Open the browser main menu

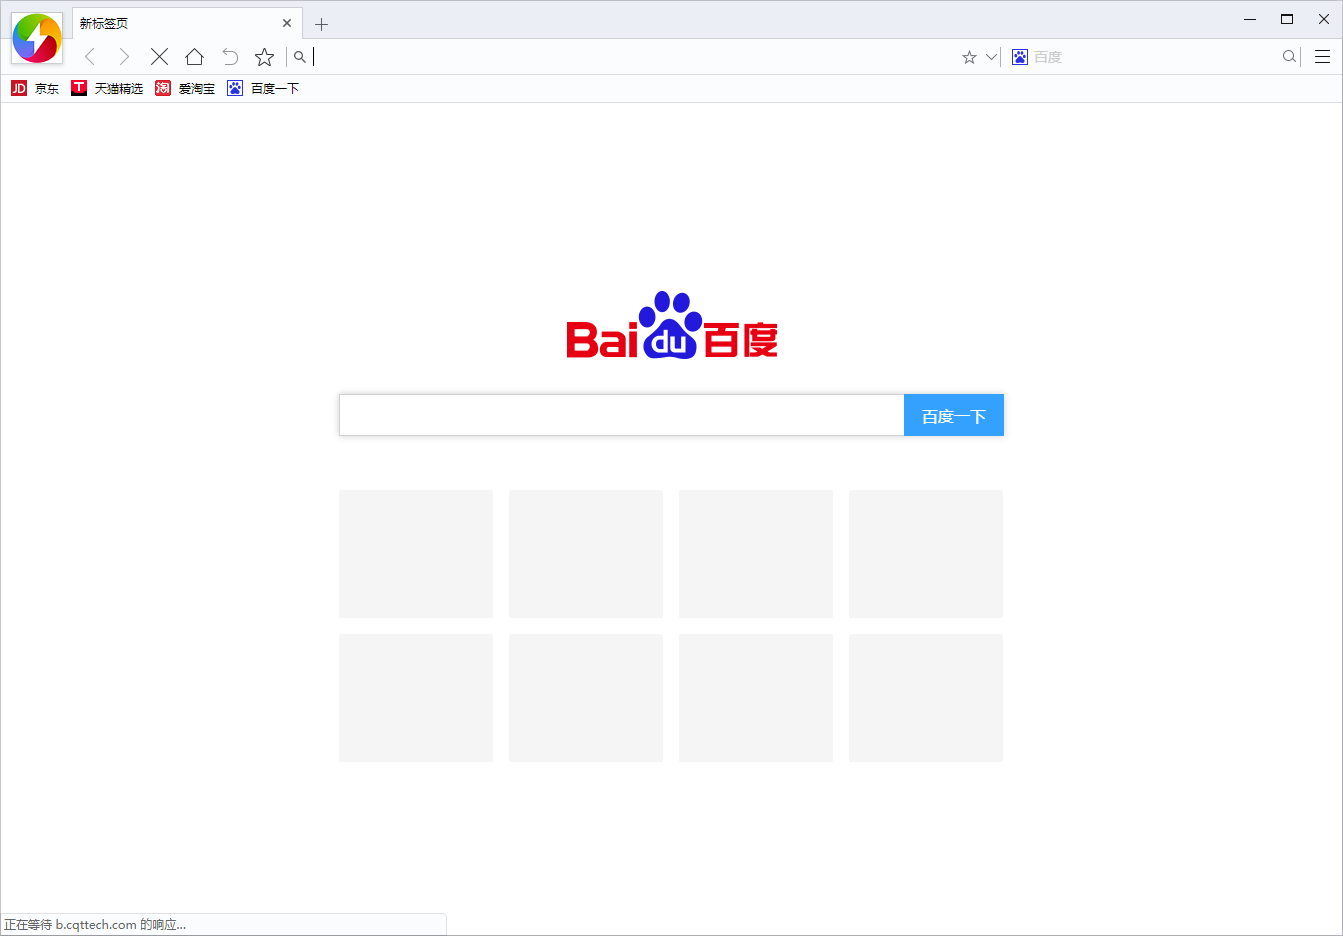pos(1322,57)
